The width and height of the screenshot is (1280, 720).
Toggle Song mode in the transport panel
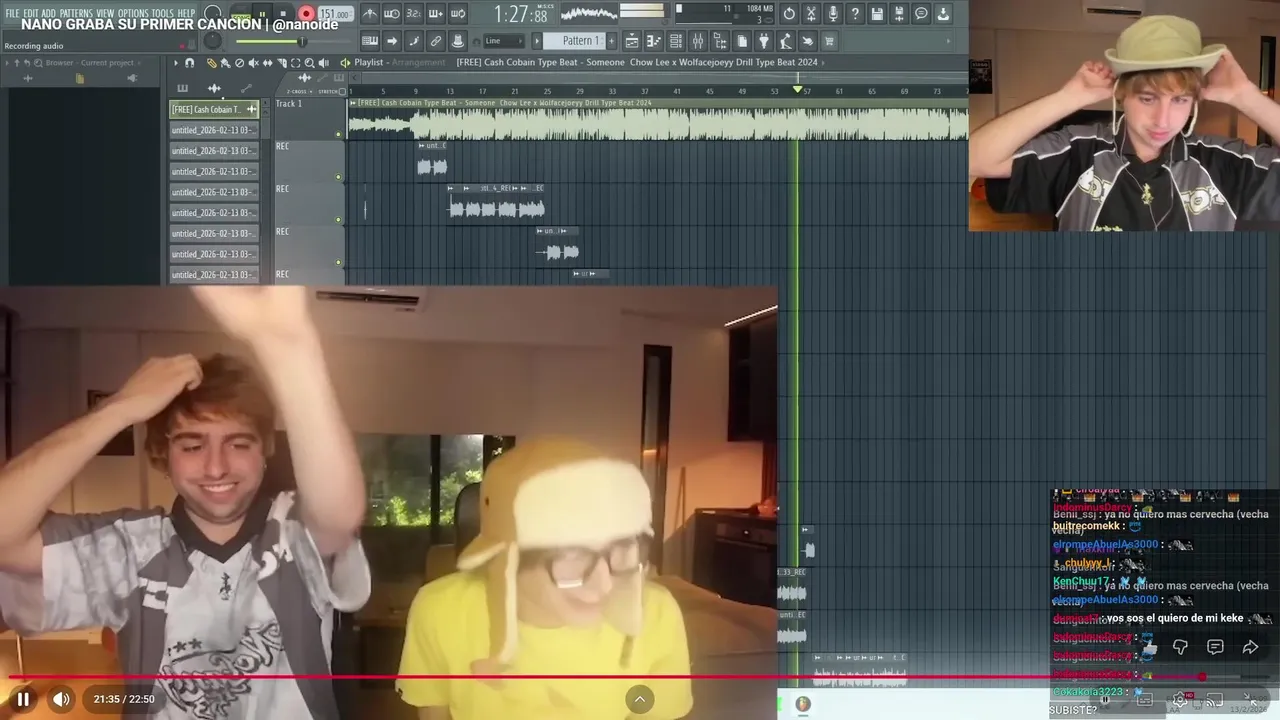click(x=241, y=14)
